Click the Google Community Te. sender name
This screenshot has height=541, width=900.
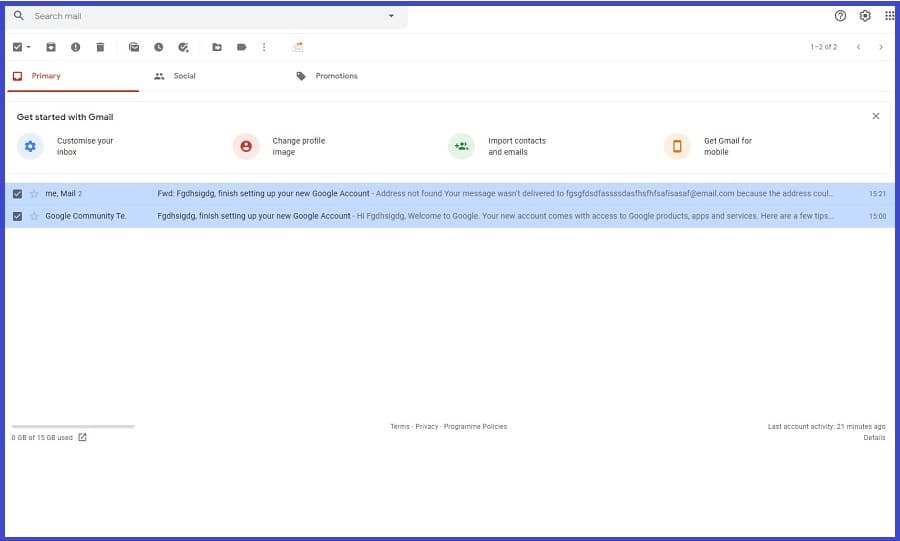86,216
